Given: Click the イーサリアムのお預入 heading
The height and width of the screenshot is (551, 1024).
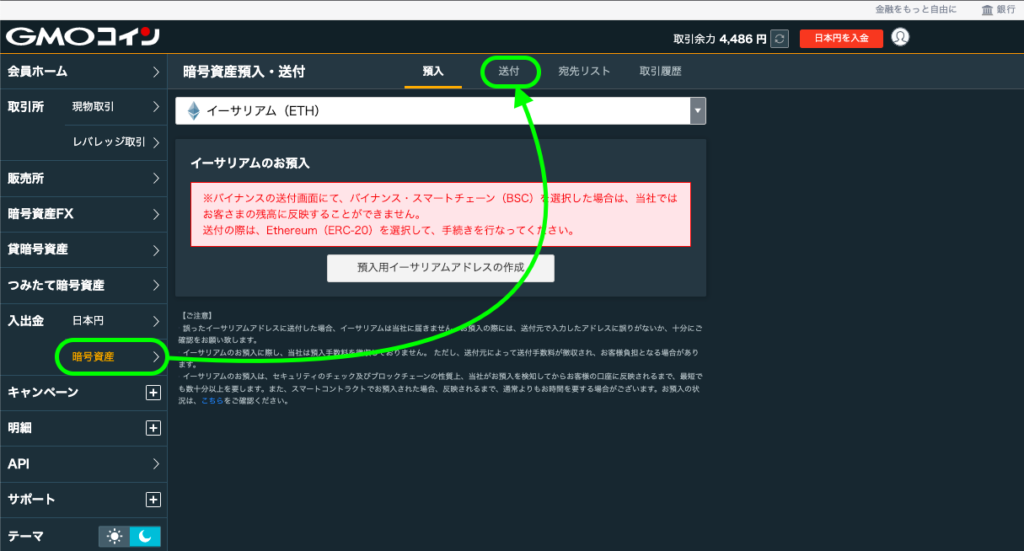Looking at the screenshot, I should (x=249, y=163).
